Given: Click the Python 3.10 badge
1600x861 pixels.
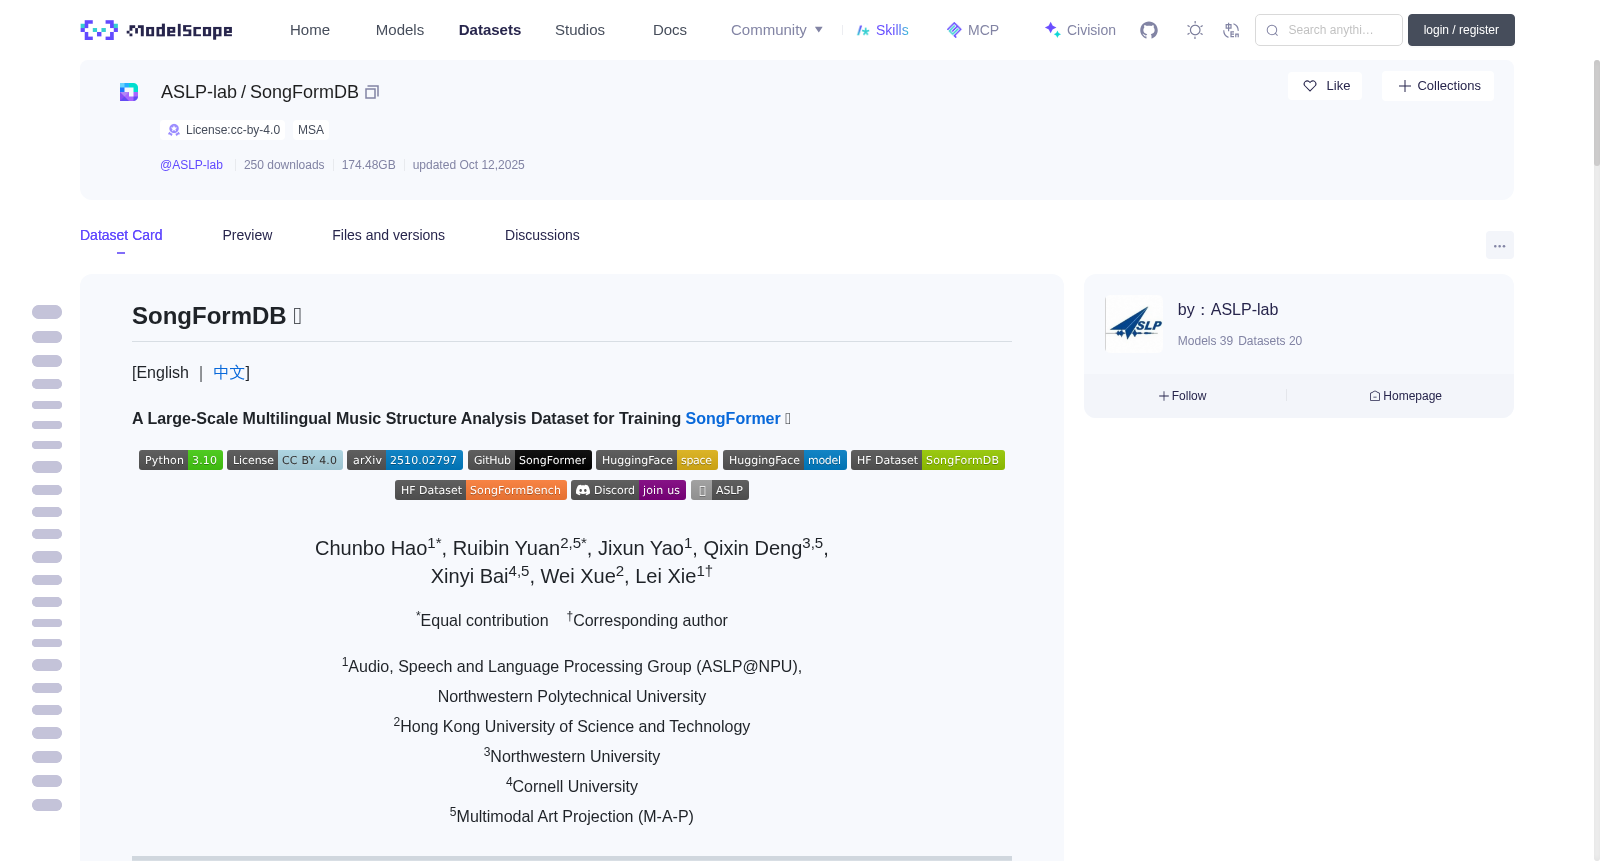Looking at the screenshot, I should coord(181,460).
